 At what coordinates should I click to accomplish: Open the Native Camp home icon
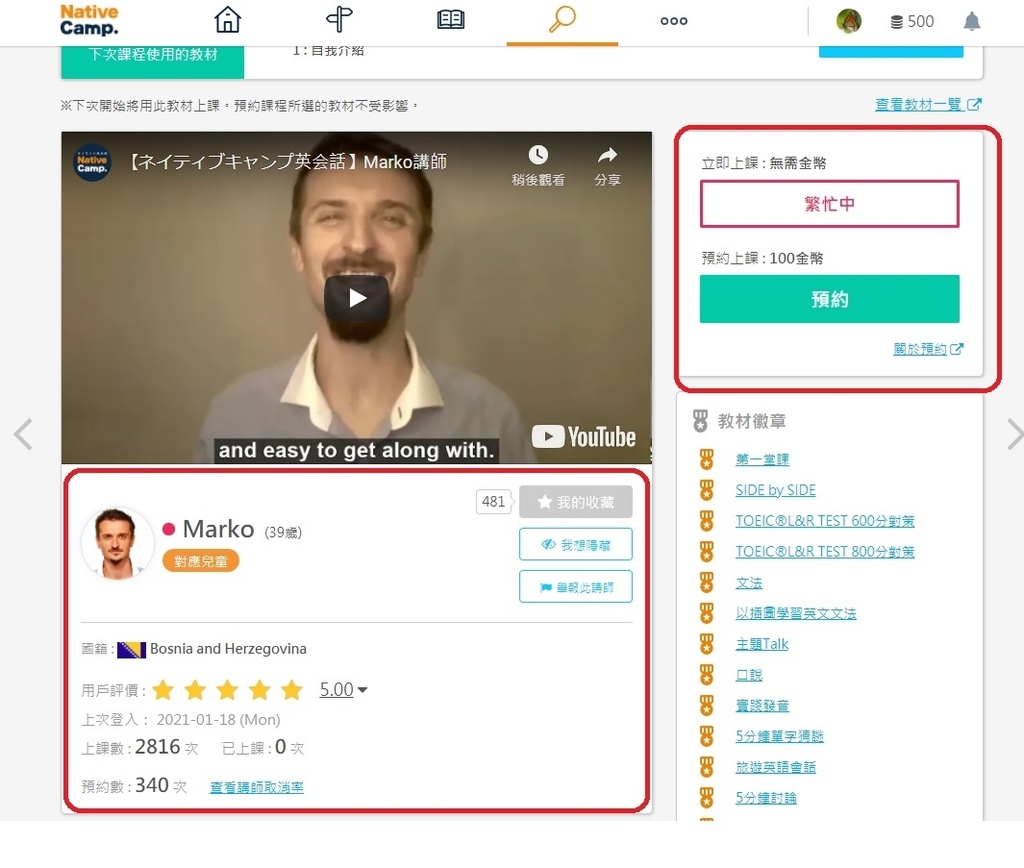[227, 20]
